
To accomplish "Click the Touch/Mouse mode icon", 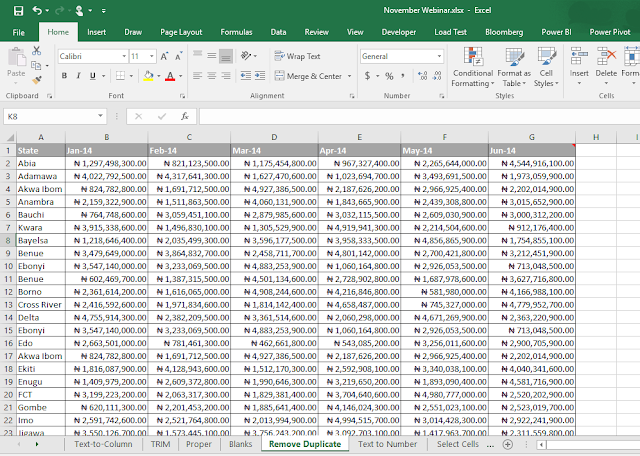I will click(x=79, y=11).
